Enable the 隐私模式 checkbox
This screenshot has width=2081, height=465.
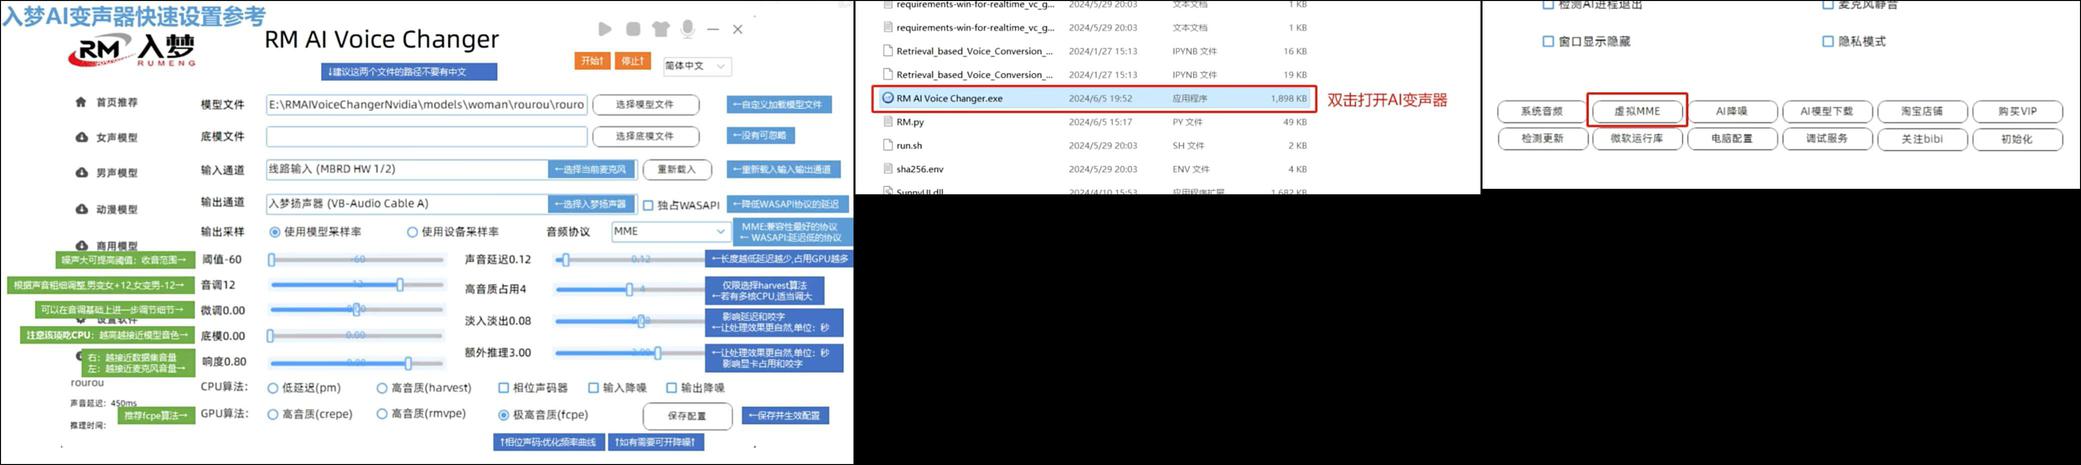click(1828, 42)
